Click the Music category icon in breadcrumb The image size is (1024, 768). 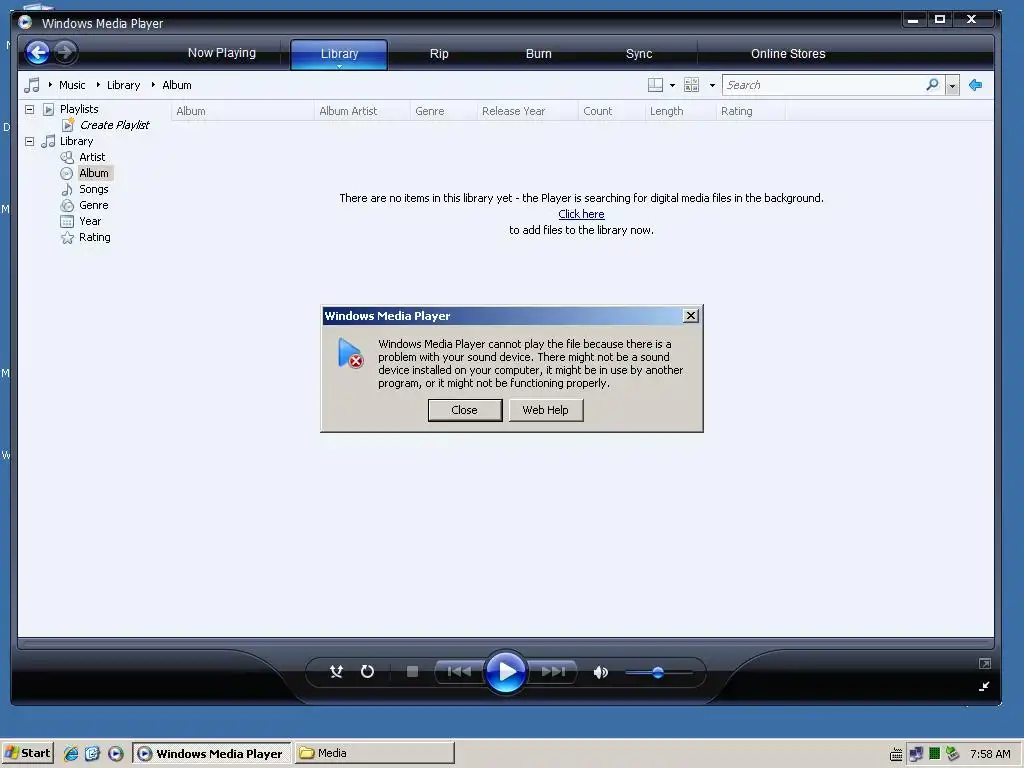(32, 85)
